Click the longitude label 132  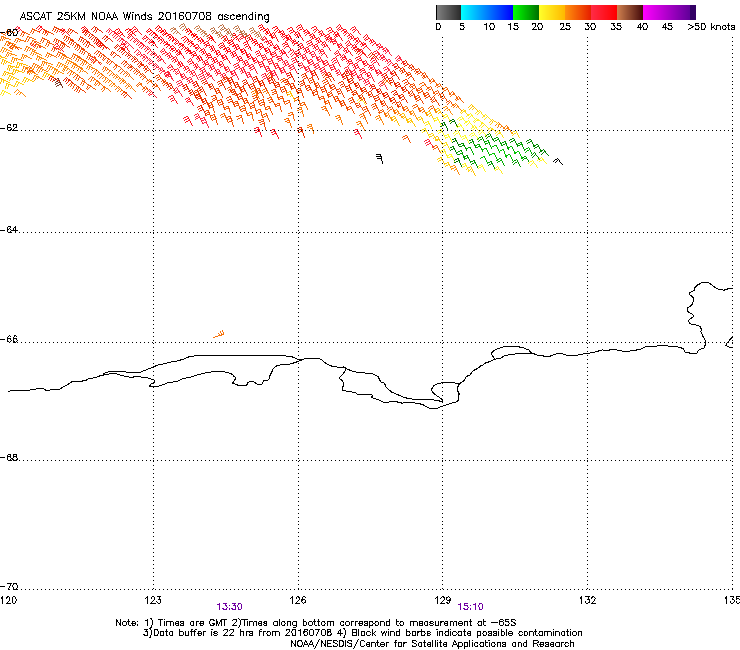coord(588,600)
